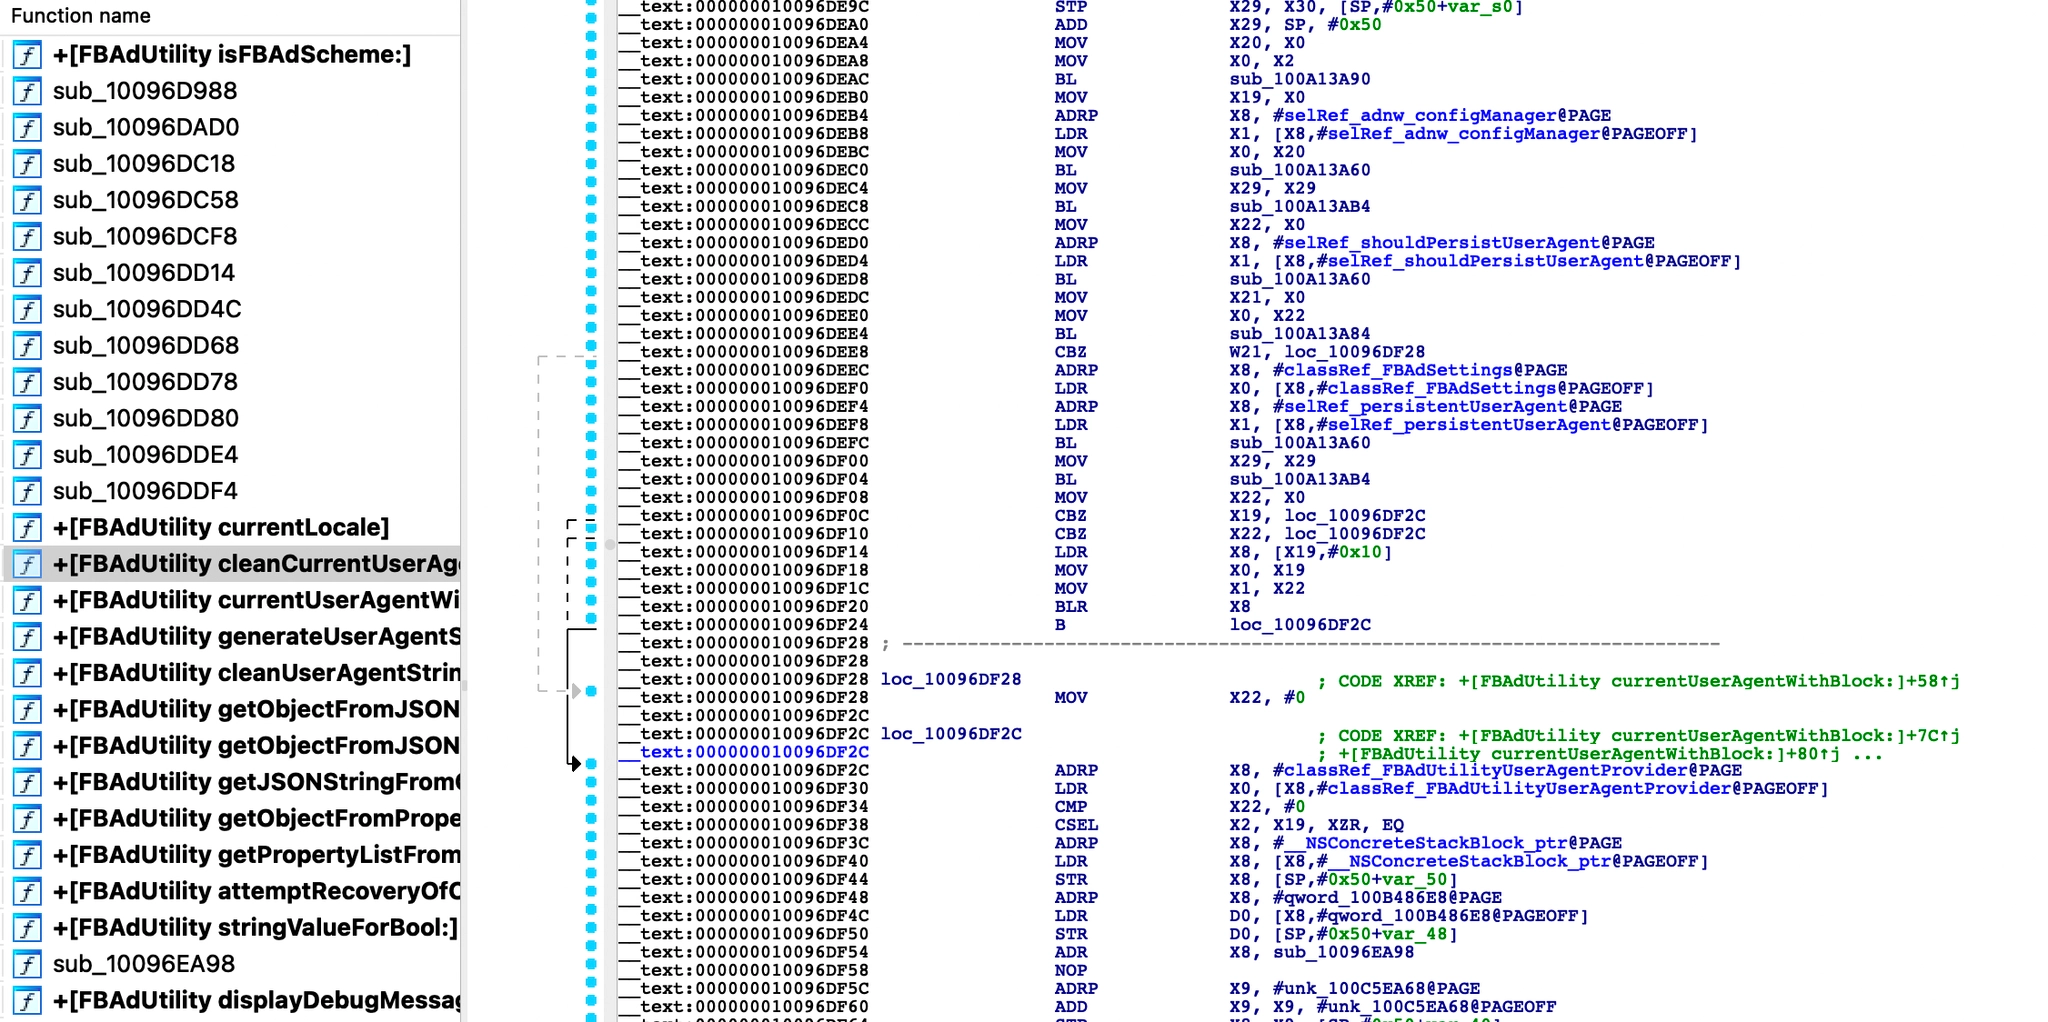Image resolution: width=2048 pixels, height=1022 pixels.
Task: Follow sub_10096EA98 in ADR instruction
Action: (x=1343, y=952)
